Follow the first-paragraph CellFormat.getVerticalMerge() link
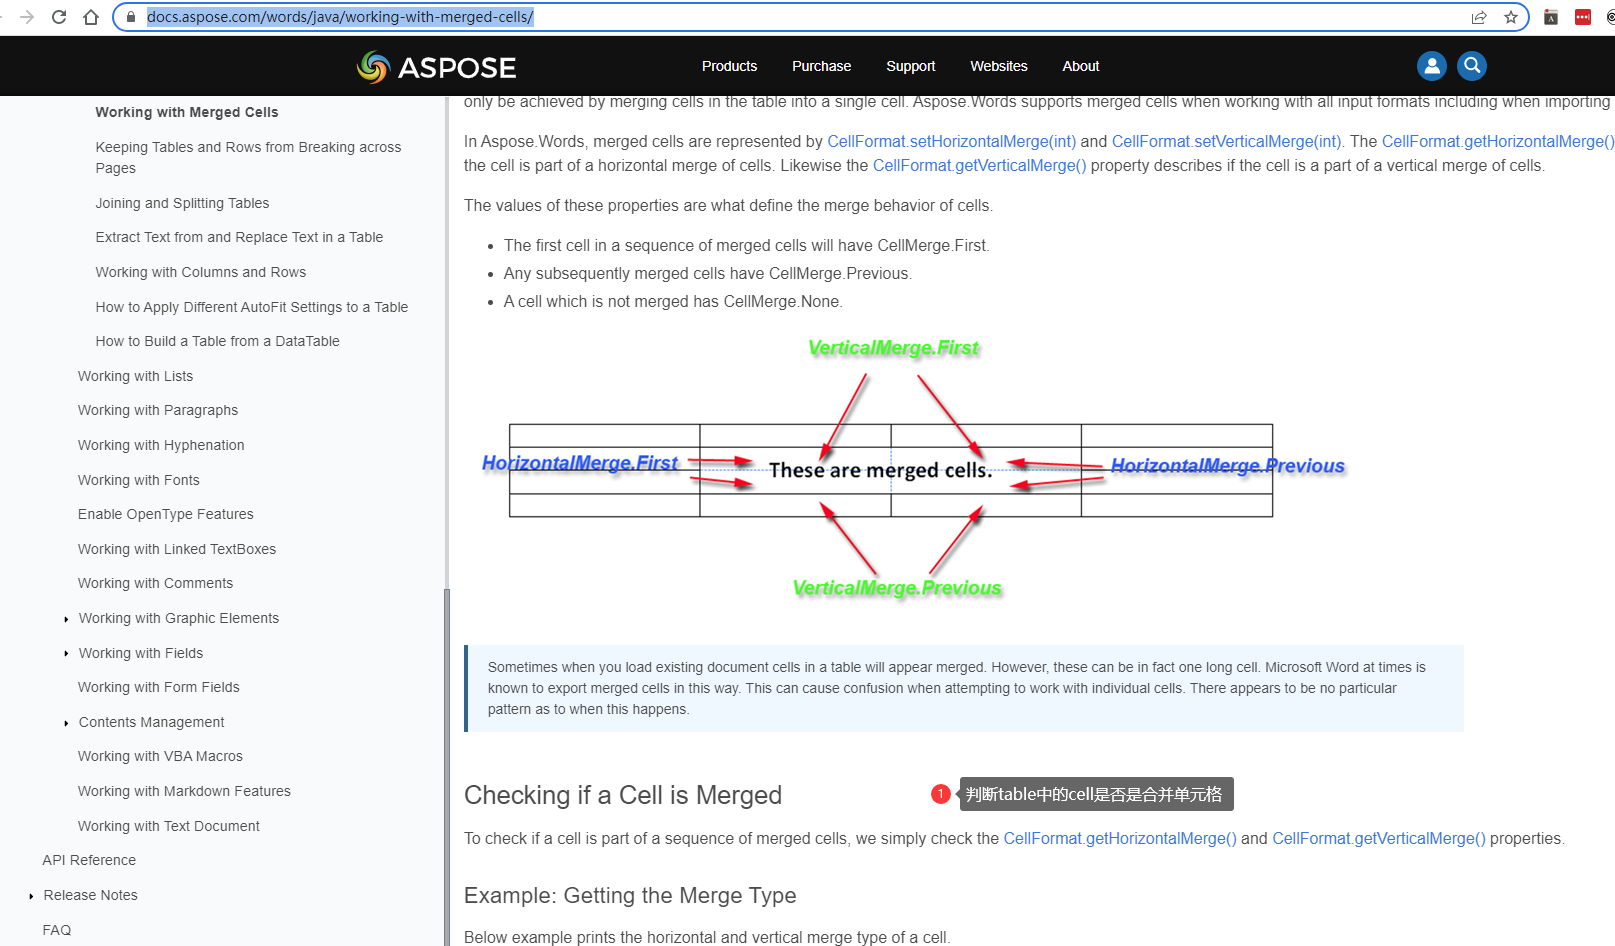This screenshot has height=946, width=1615. coord(980,165)
